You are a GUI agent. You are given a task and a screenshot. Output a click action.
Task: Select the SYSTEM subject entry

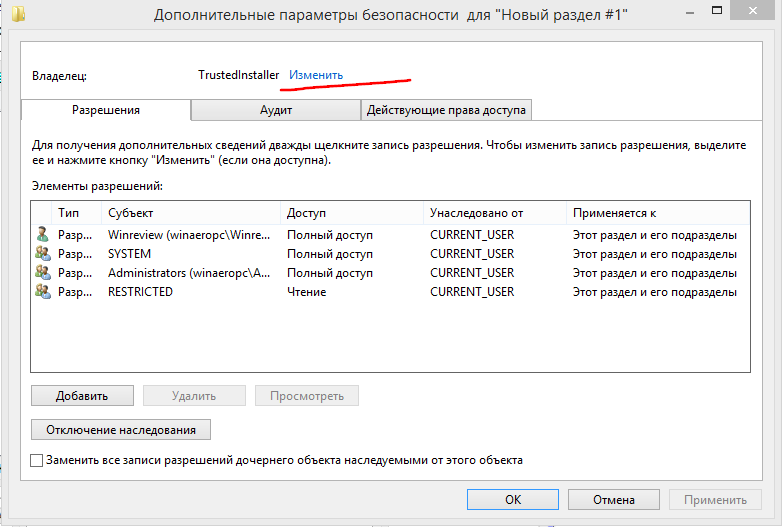[129, 254]
